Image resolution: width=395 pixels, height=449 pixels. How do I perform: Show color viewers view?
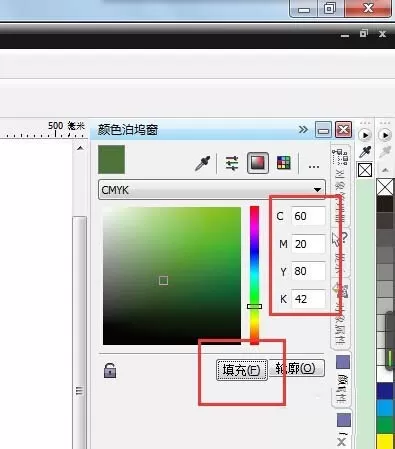point(258,163)
